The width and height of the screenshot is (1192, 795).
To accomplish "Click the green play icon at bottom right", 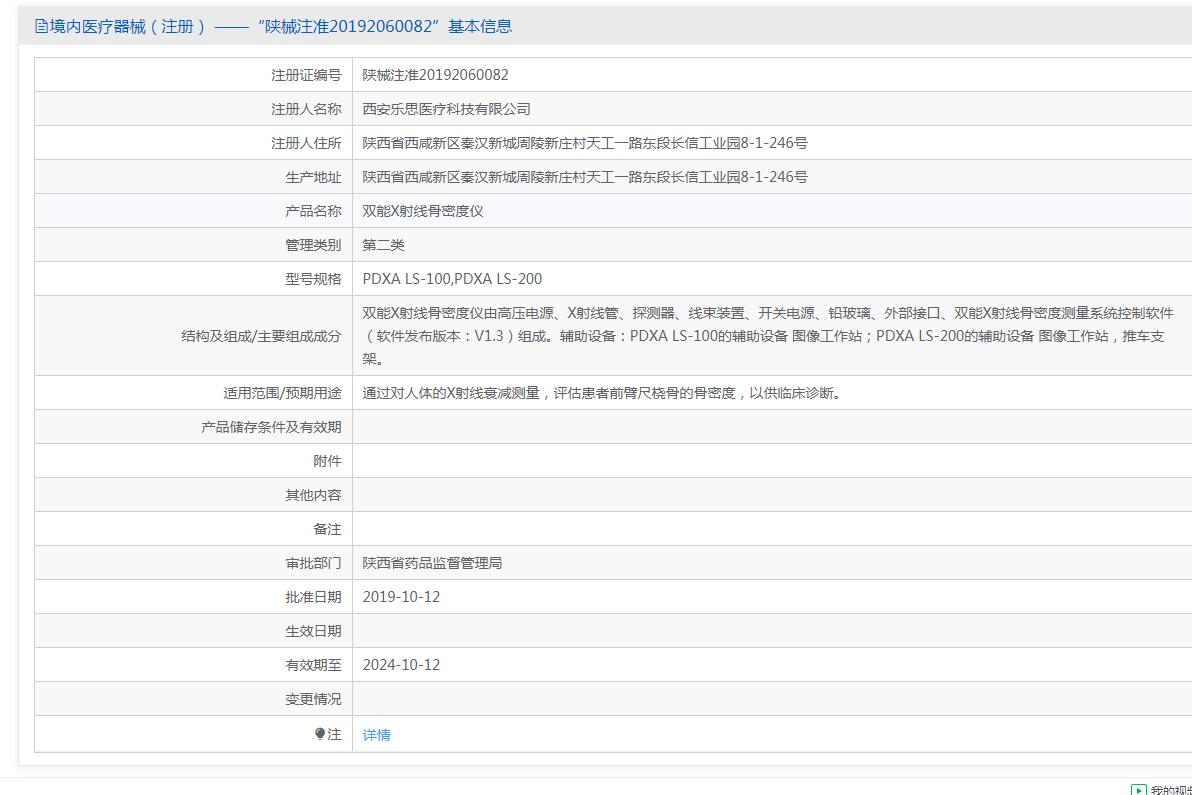I will point(1139,790).
